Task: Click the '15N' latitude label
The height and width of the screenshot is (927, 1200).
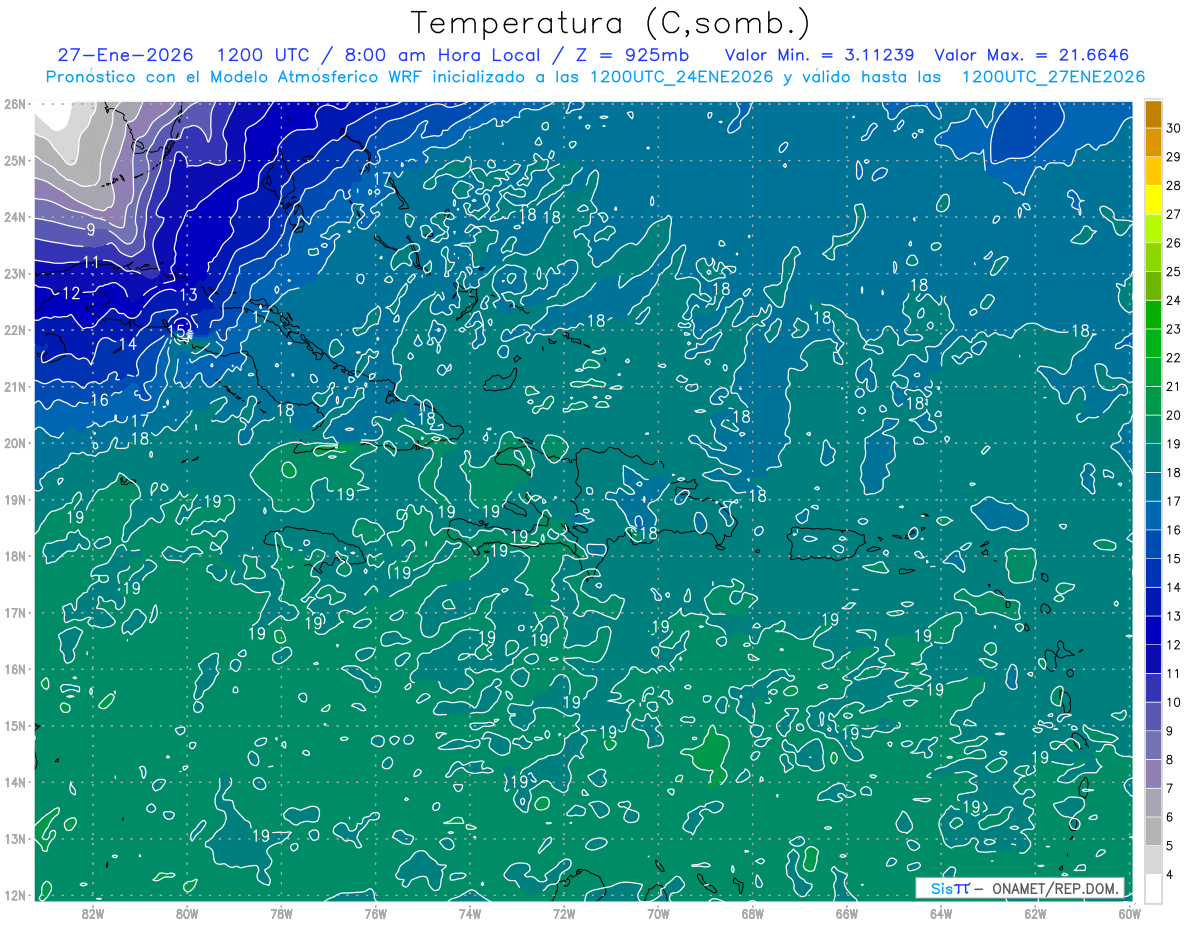Action: [x=15, y=725]
